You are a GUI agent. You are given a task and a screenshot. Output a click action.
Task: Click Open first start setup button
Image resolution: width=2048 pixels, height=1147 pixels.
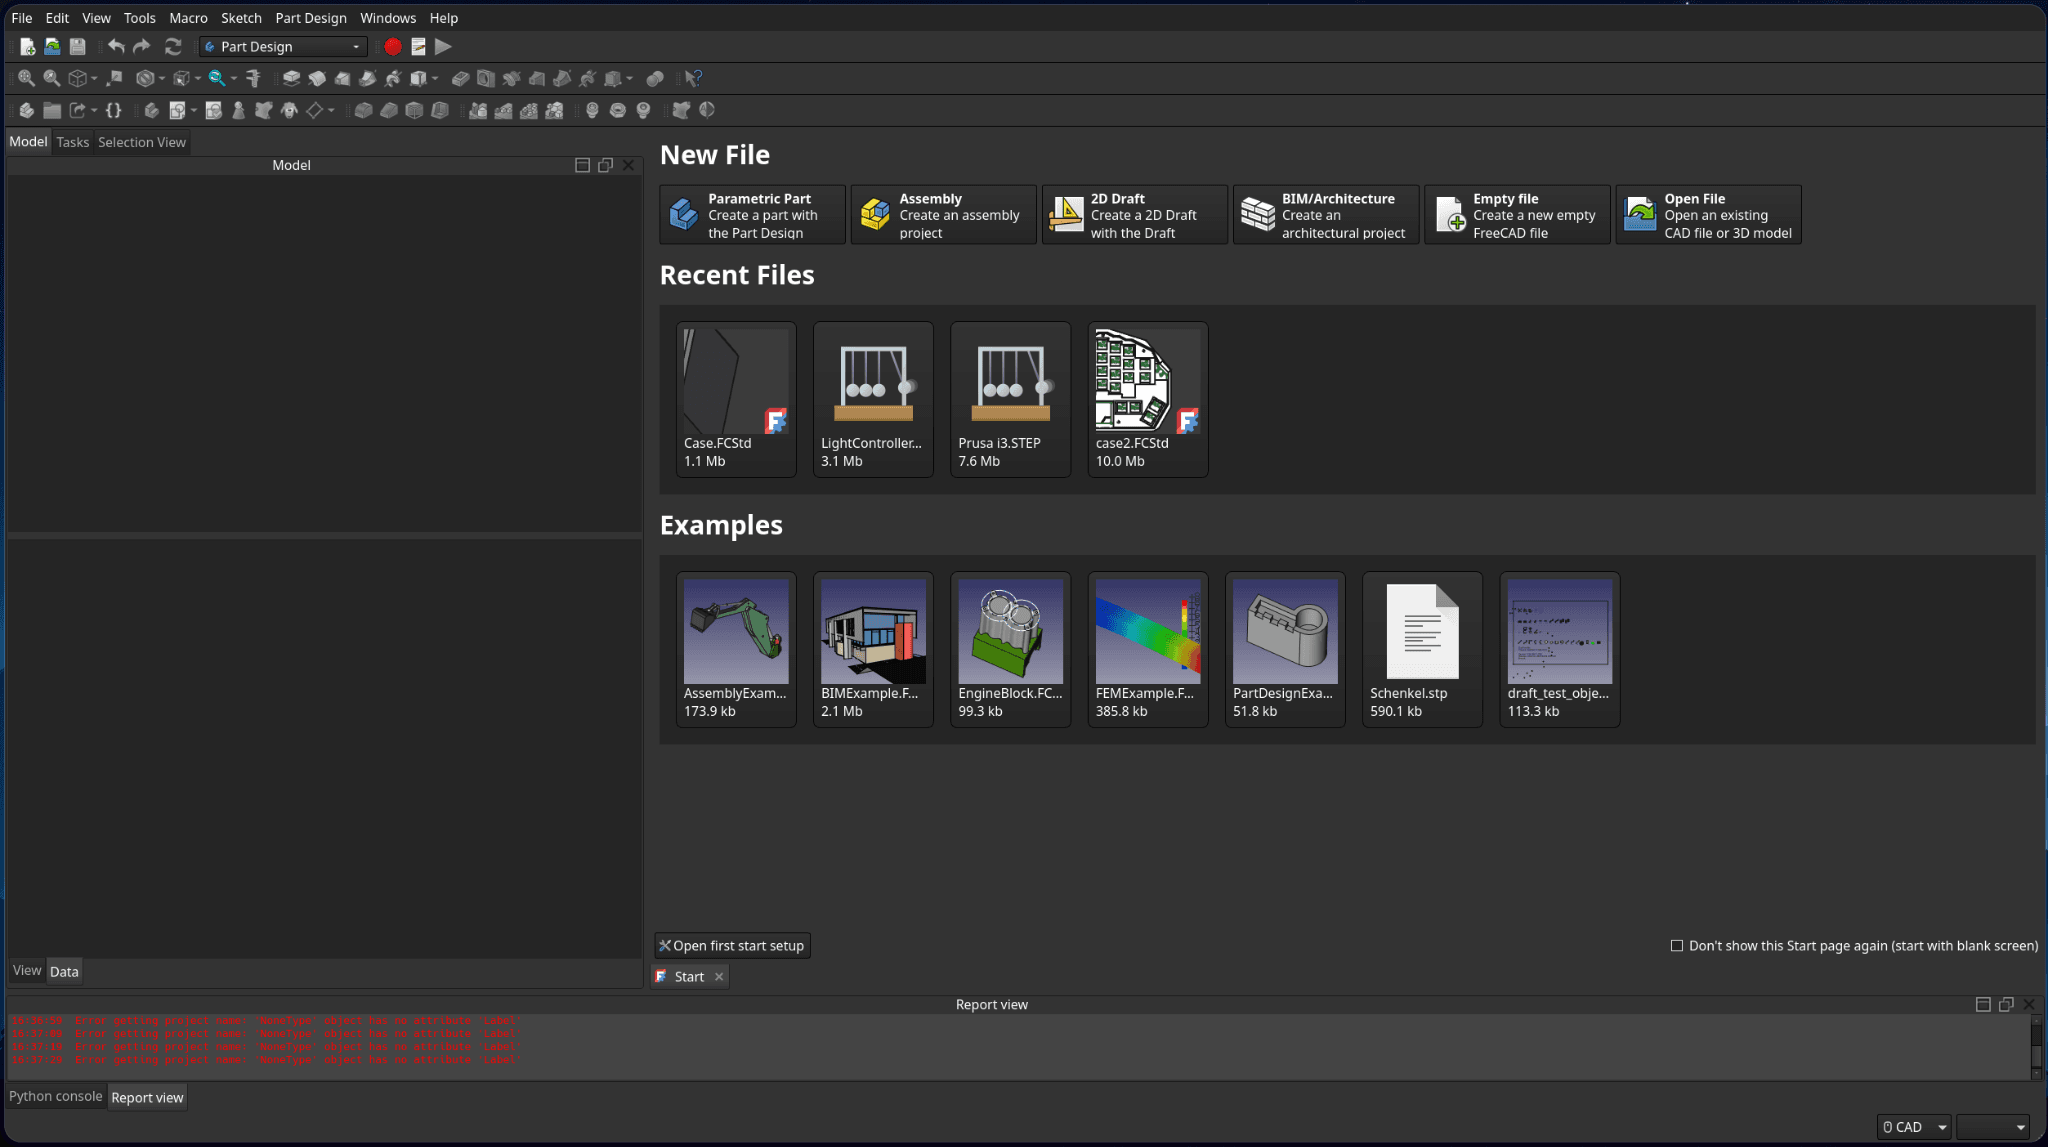pyautogui.click(x=732, y=946)
